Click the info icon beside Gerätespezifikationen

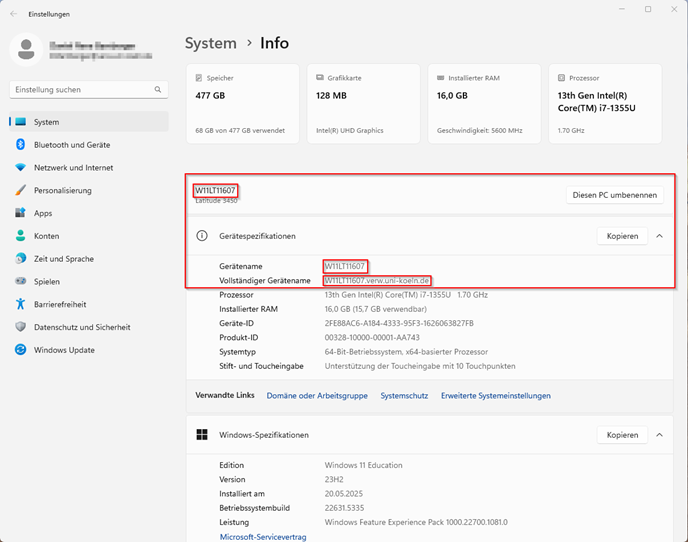click(x=202, y=236)
